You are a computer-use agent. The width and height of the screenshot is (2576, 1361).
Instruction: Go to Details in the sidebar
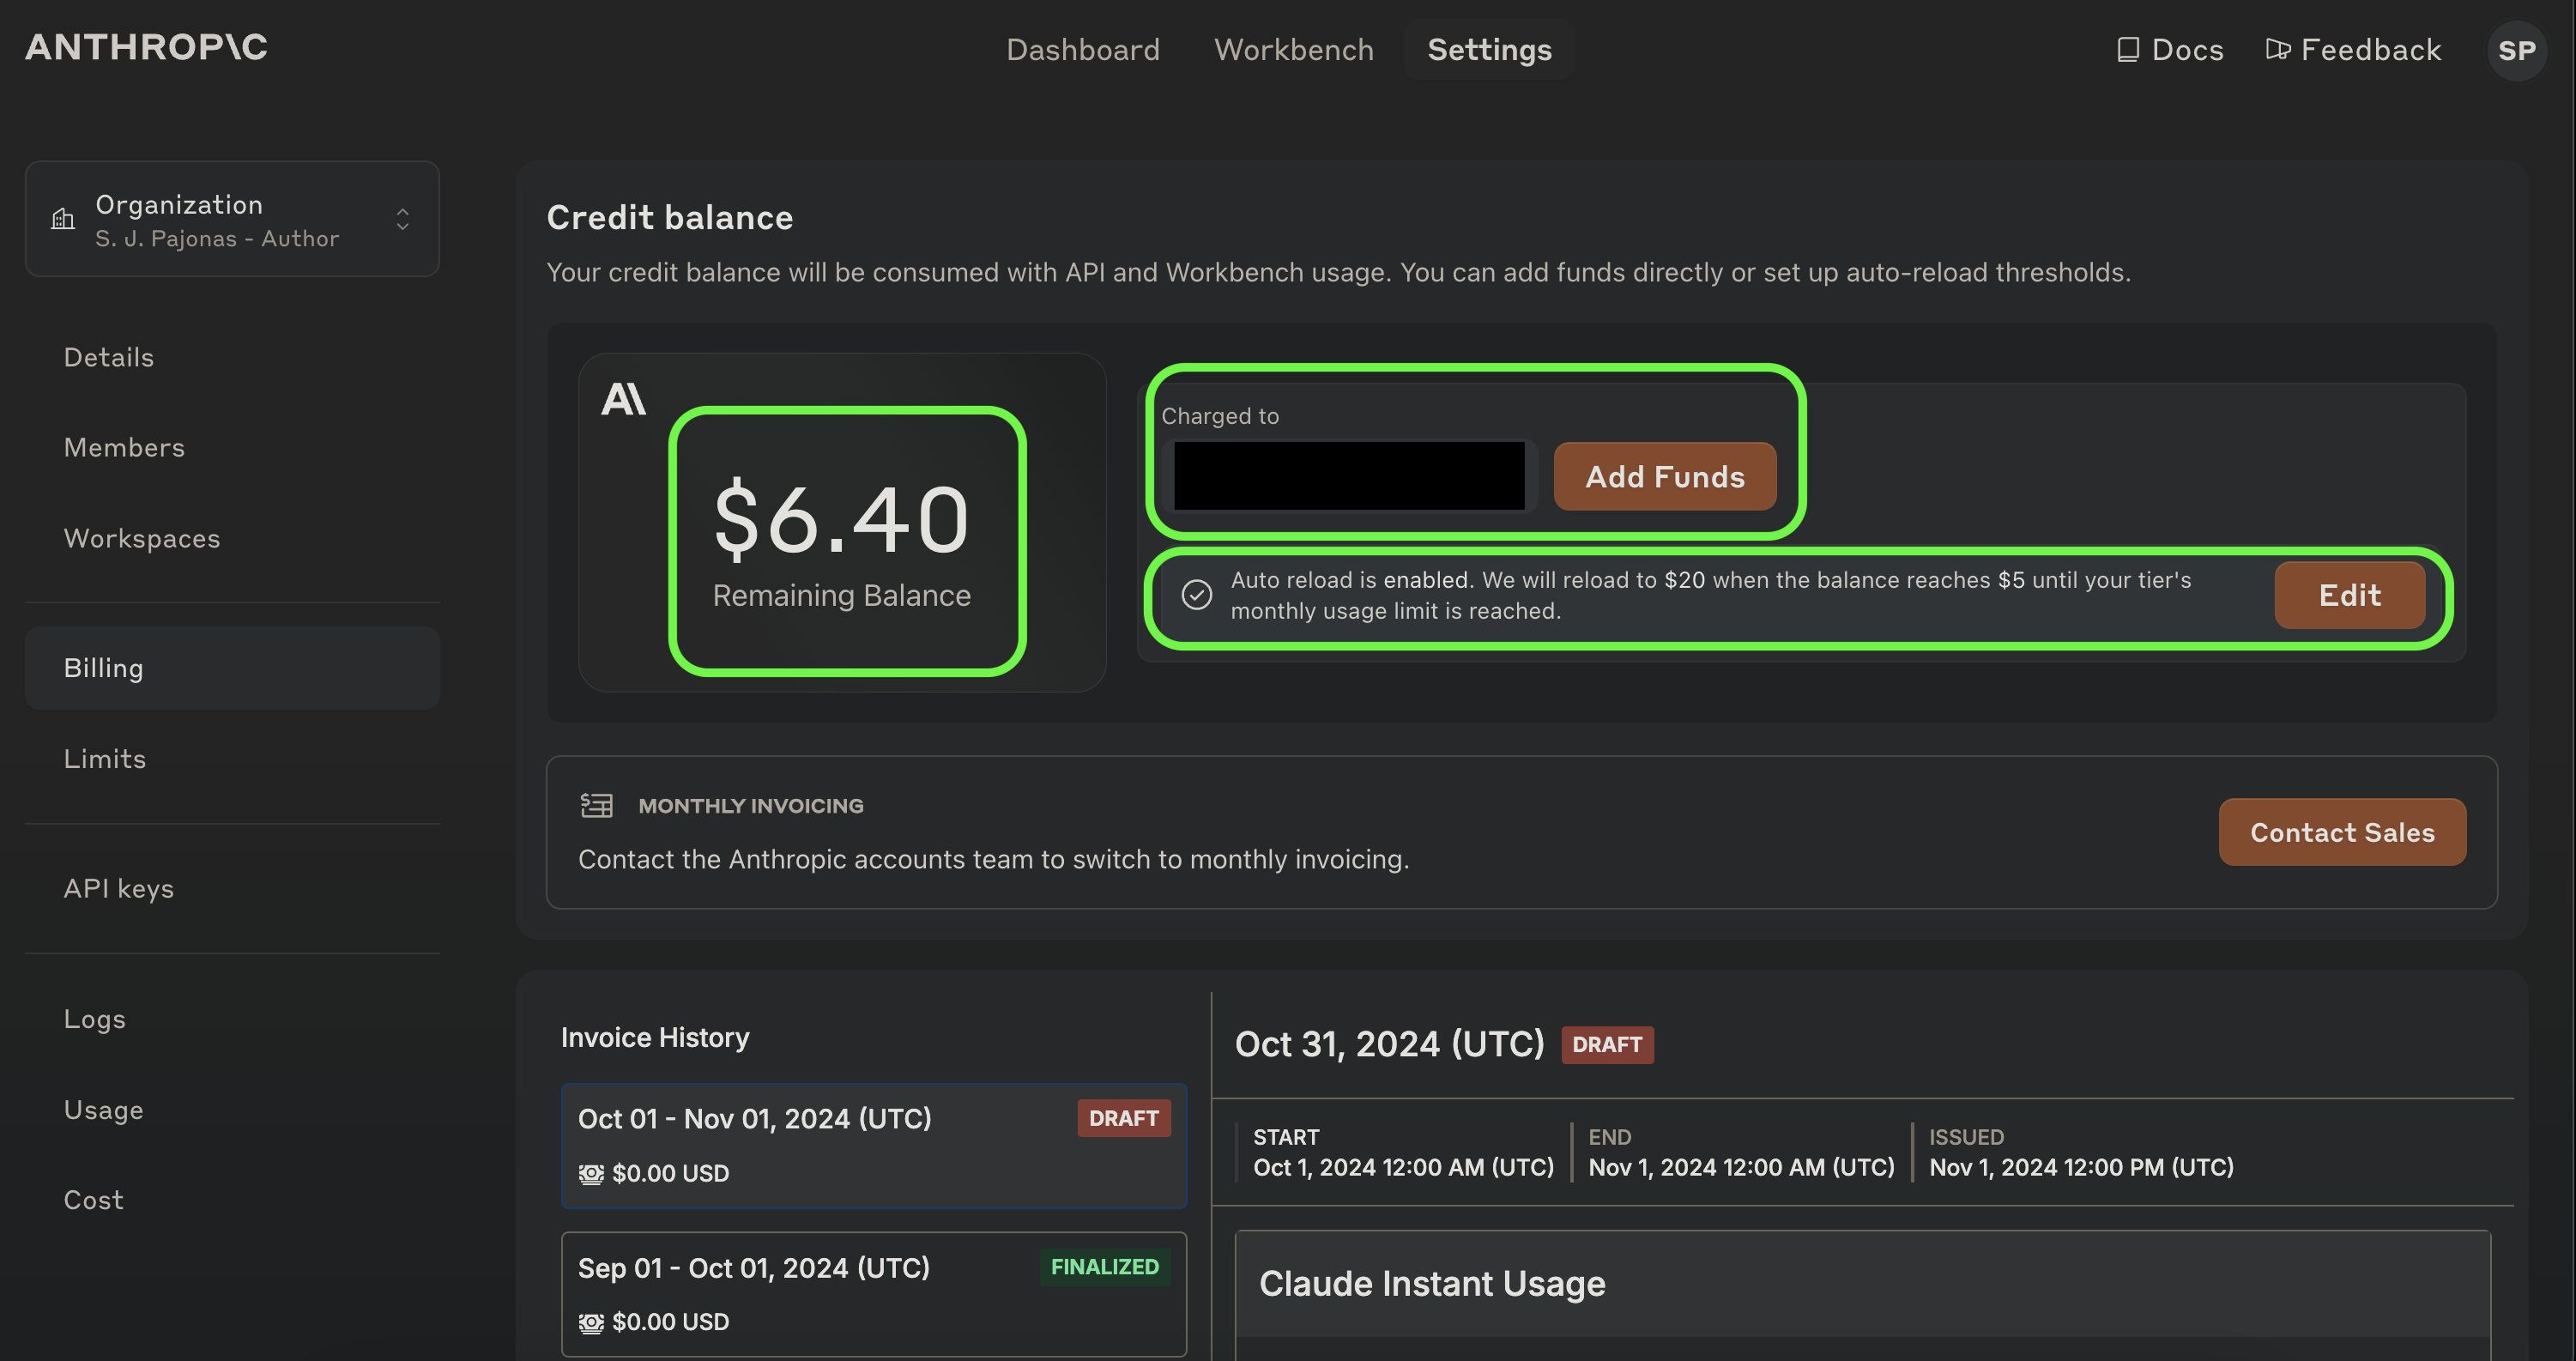pyautogui.click(x=108, y=357)
